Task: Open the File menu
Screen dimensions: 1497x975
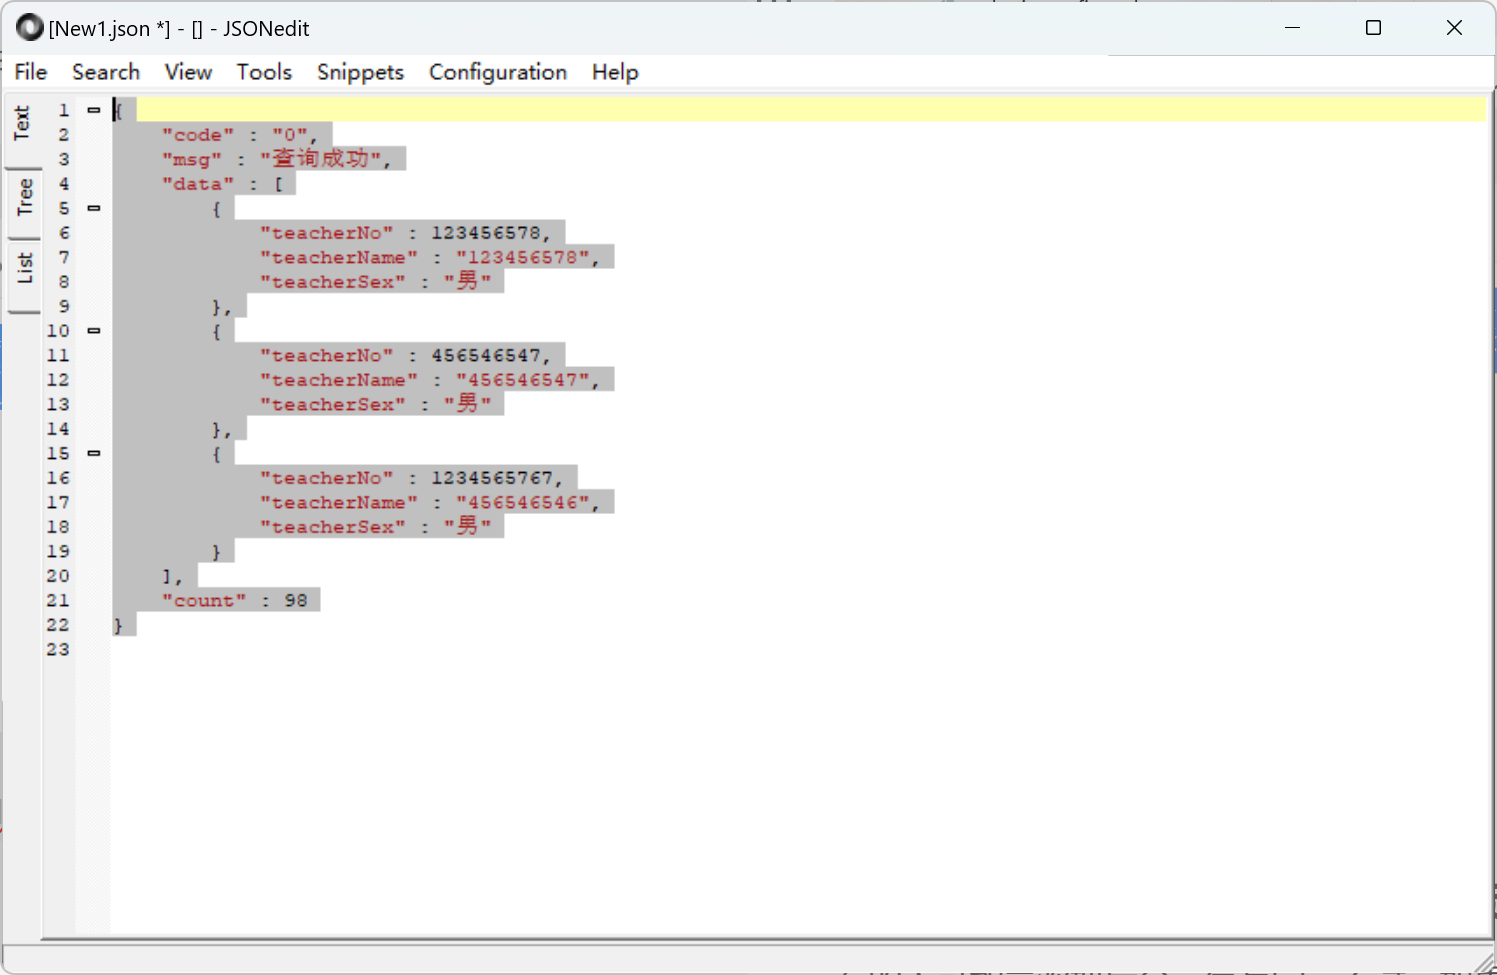Action: pyautogui.click(x=31, y=72)
